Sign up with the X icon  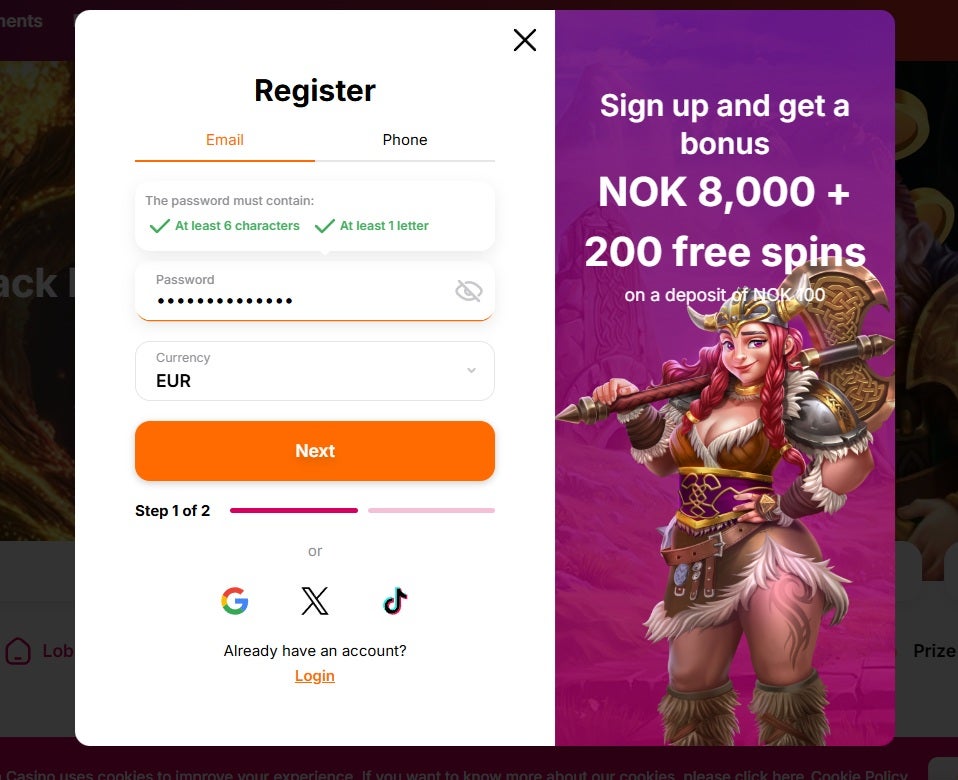coord(315,601)
